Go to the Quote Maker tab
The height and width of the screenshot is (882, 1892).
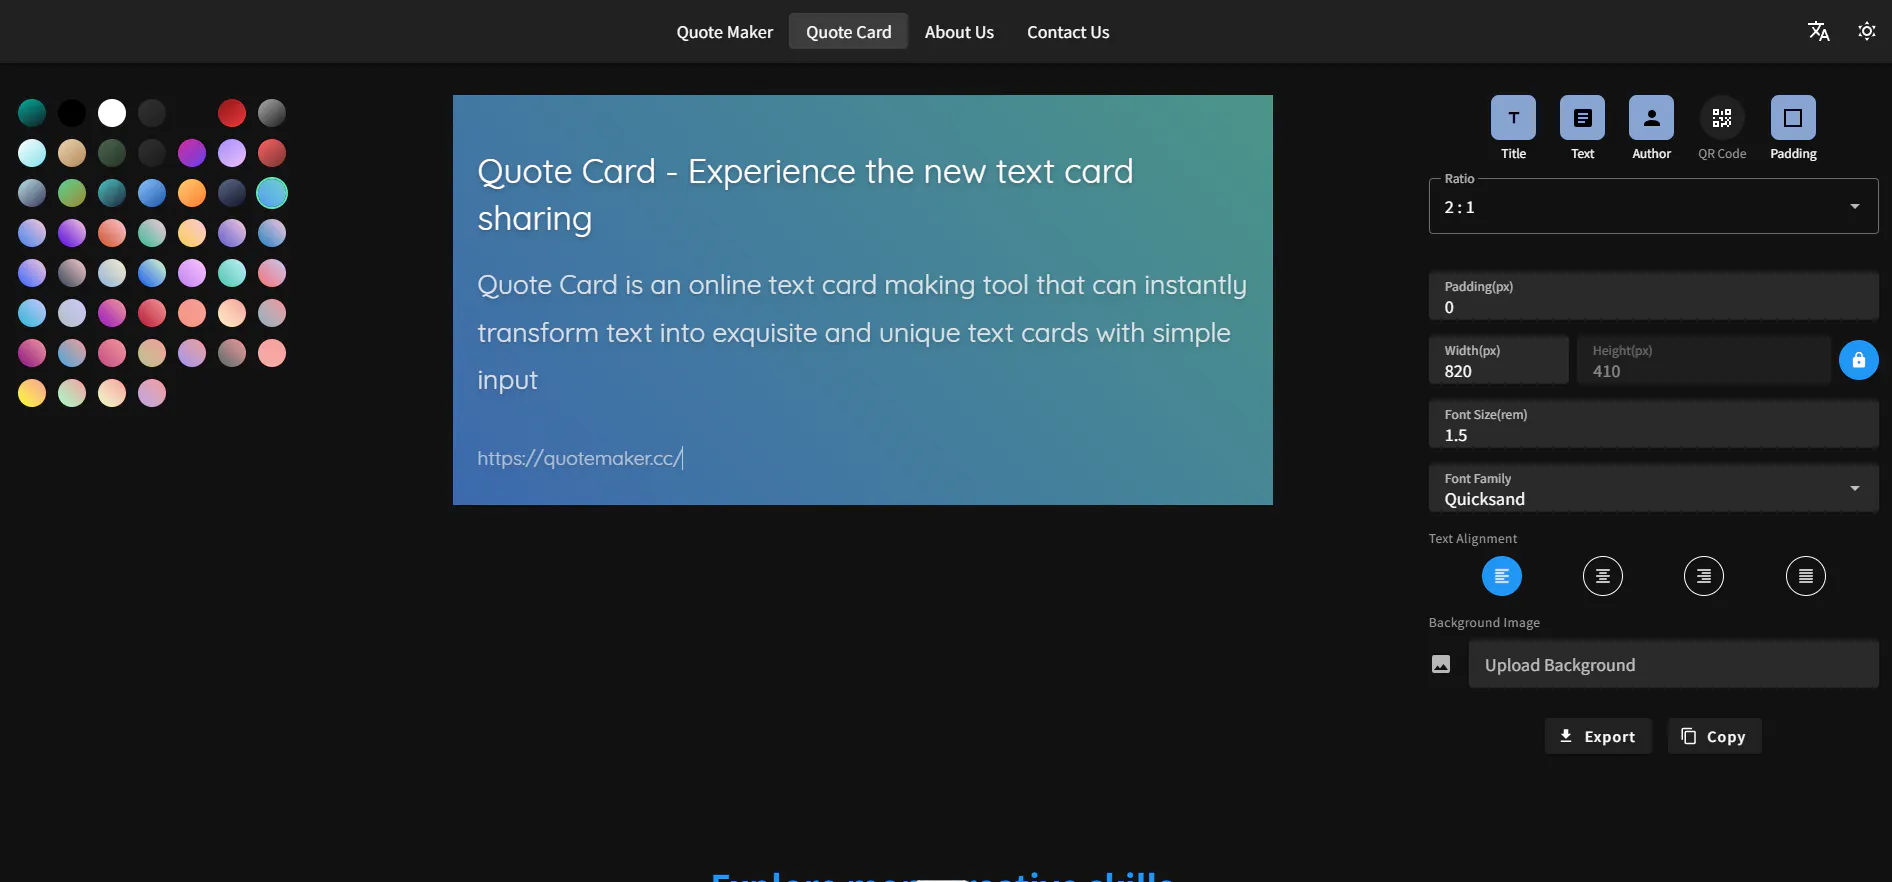point(724,32)
